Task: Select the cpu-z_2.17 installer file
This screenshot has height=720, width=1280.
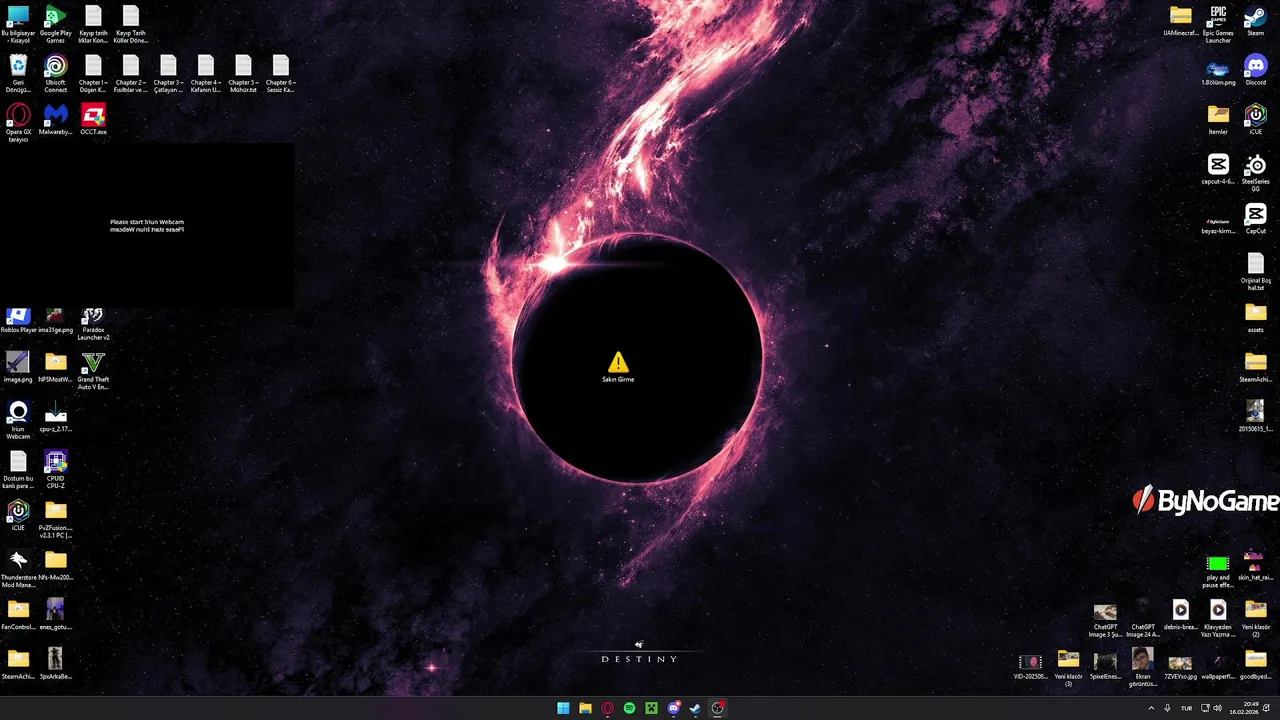Action: click(56, 413)
